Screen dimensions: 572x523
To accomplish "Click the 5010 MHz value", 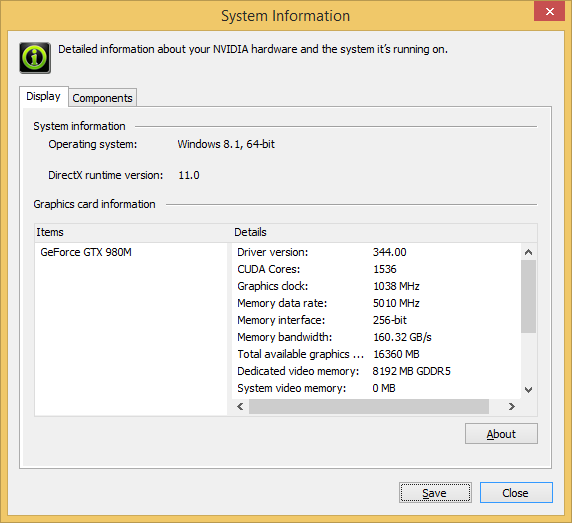I will pos(396,303).
